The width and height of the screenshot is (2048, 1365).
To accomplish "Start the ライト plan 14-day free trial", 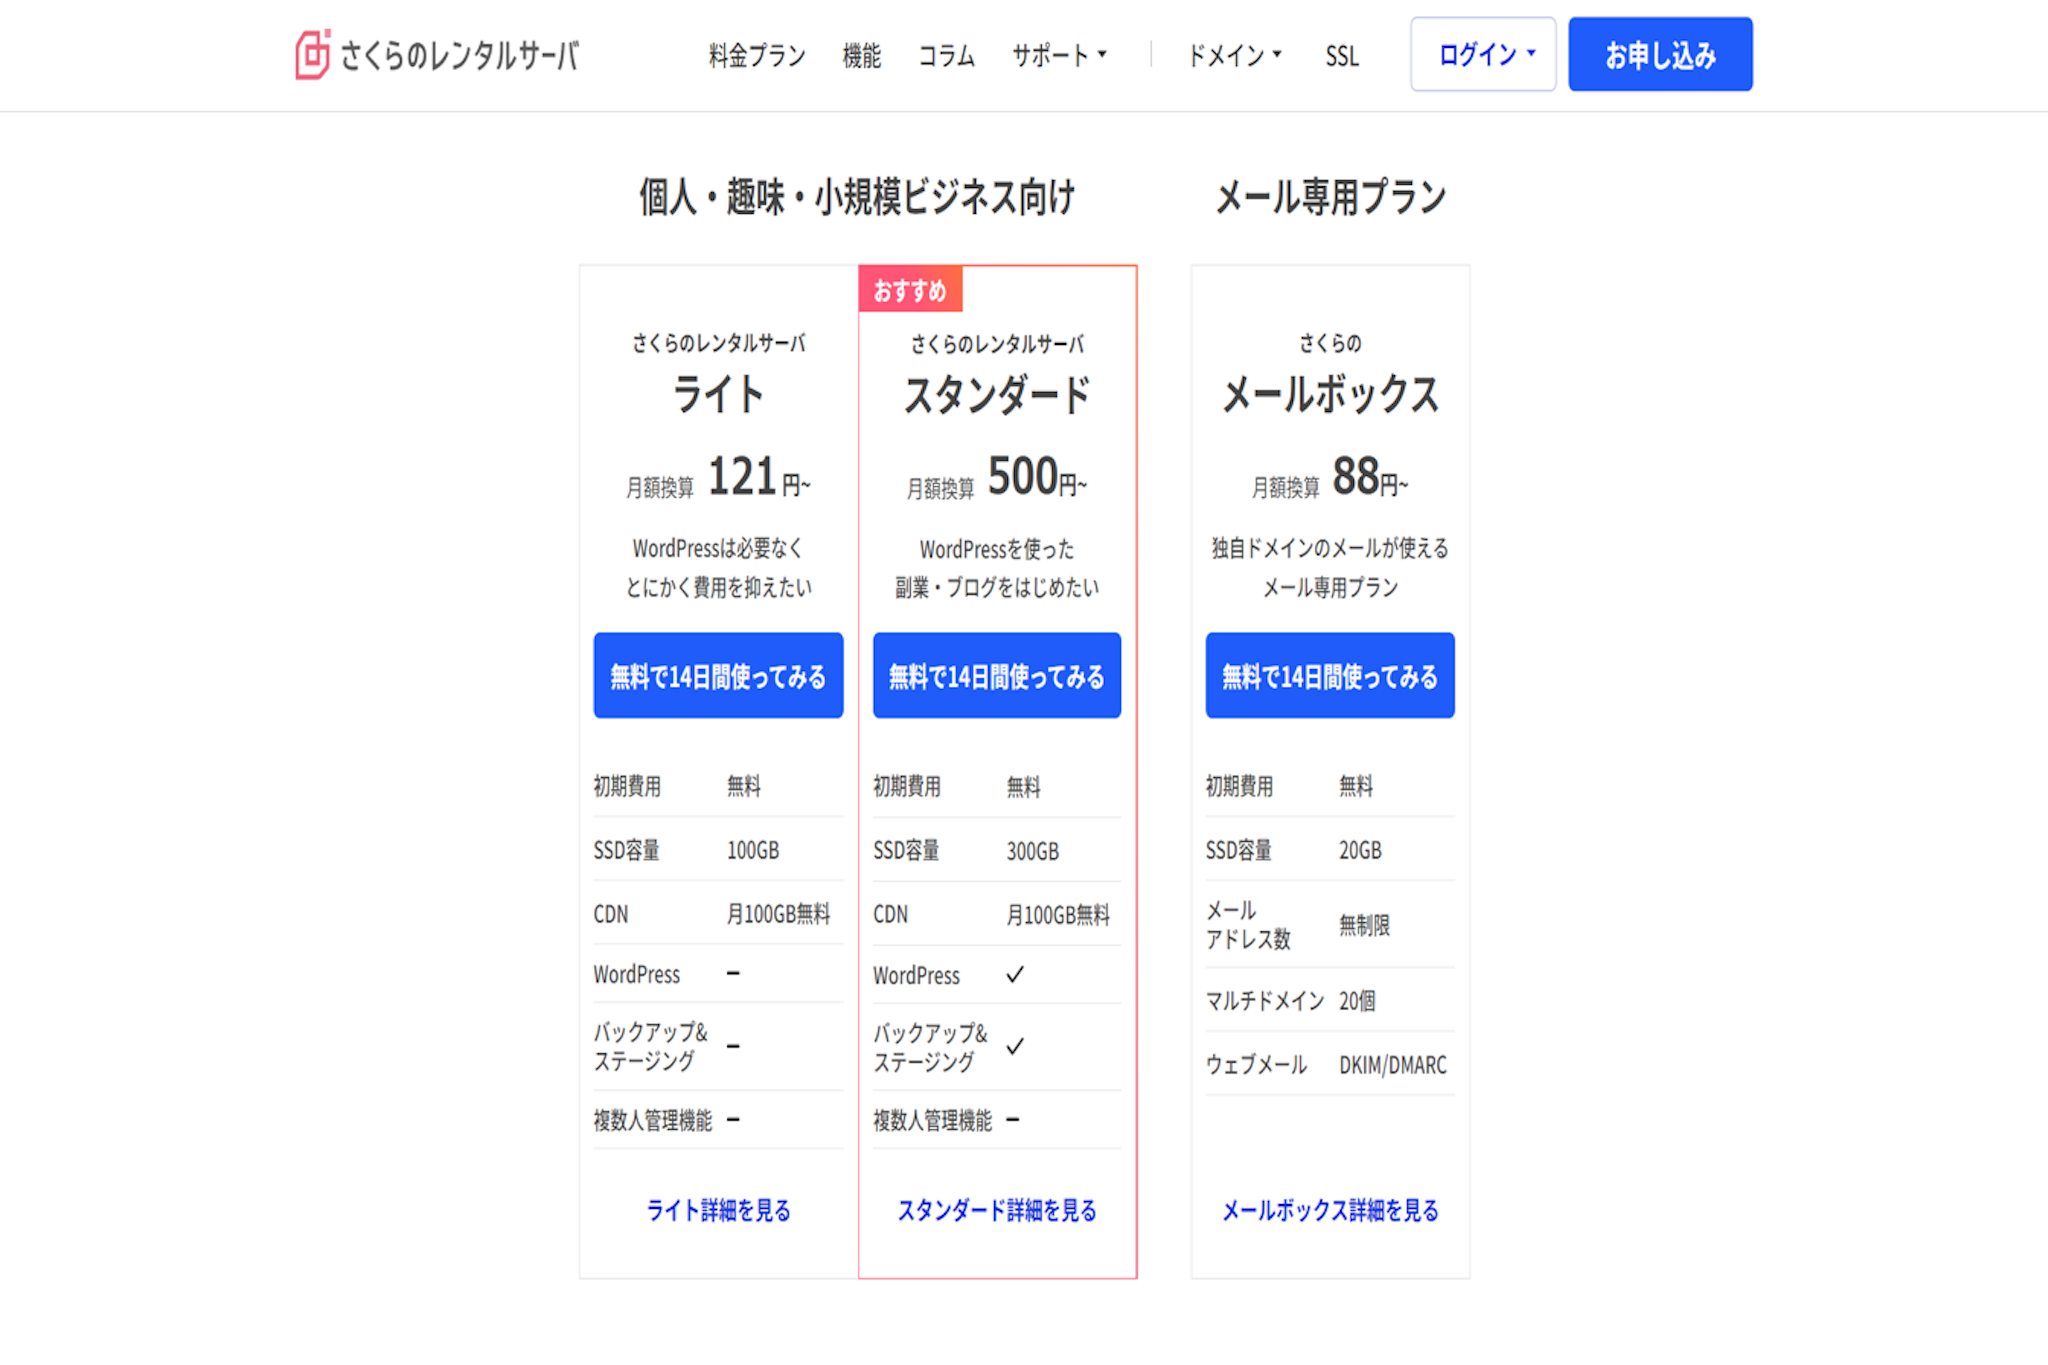I will pos(718,676).
